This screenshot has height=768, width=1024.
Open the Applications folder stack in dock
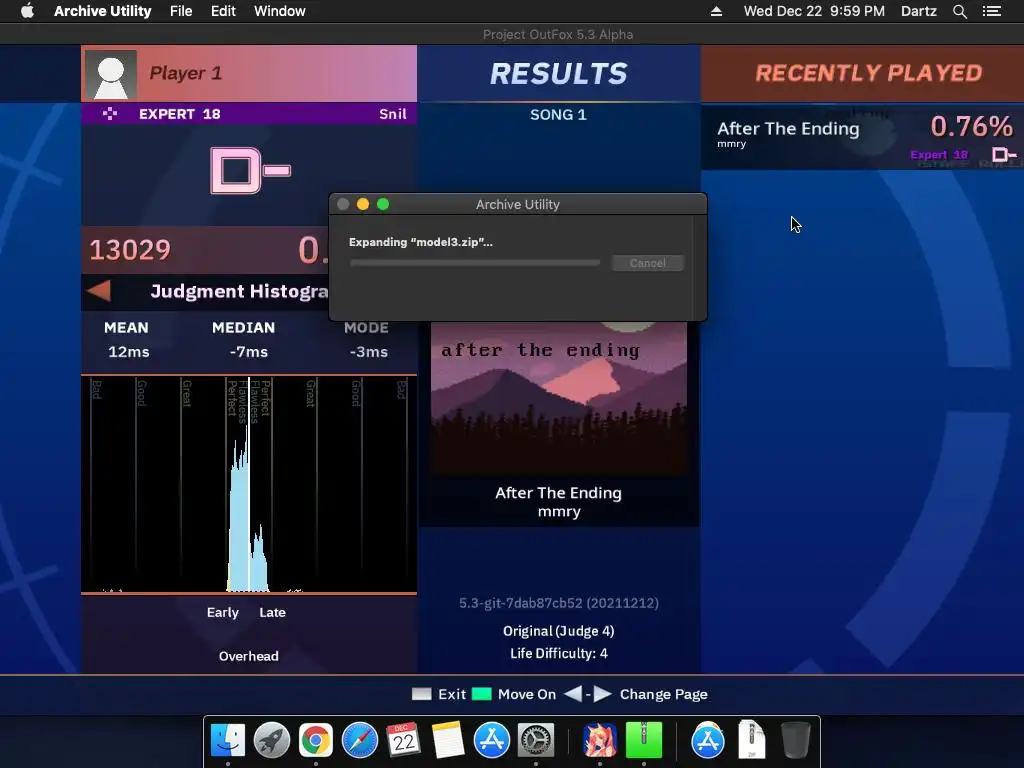coord(708,740)
